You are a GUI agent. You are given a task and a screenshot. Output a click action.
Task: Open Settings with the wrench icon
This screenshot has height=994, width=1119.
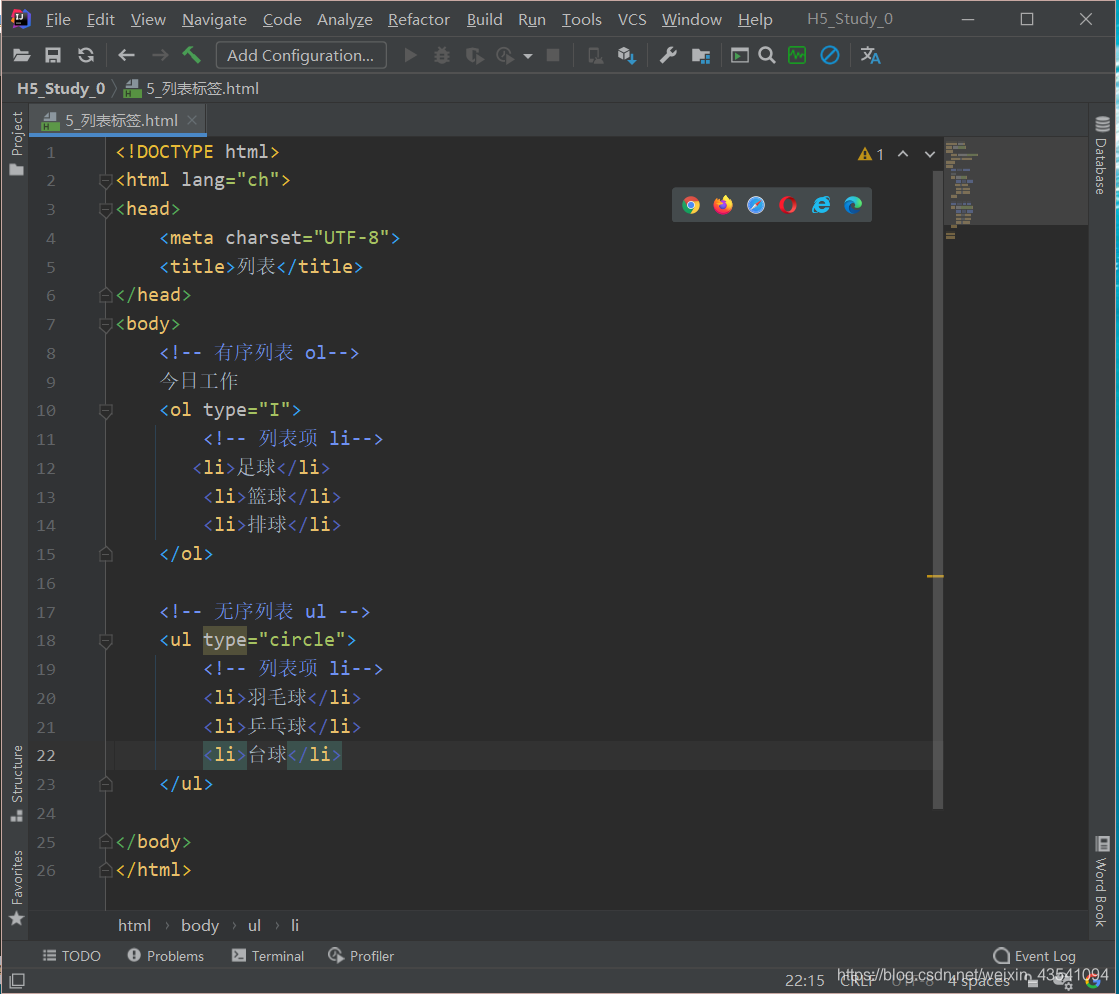click(x=668, y=55)
